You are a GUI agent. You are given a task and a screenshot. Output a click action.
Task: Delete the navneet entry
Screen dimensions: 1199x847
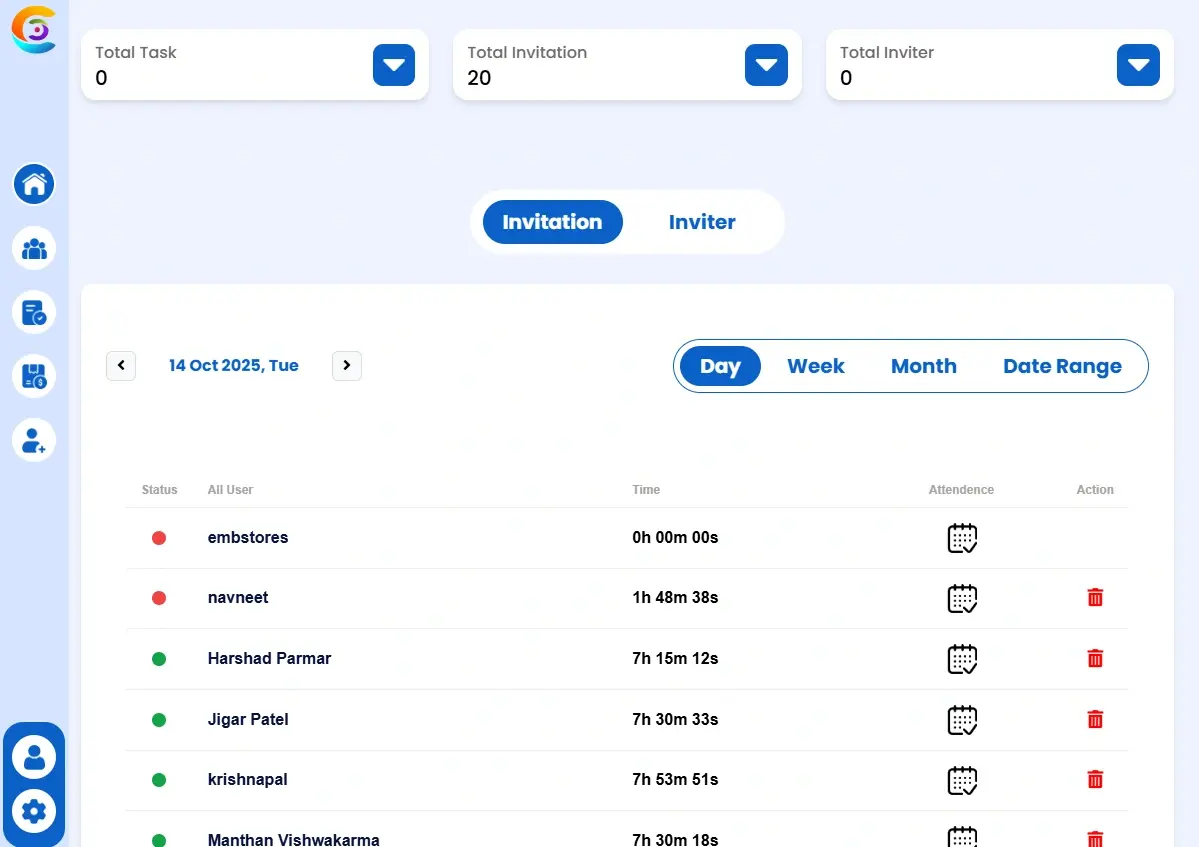click(1095, 597)
